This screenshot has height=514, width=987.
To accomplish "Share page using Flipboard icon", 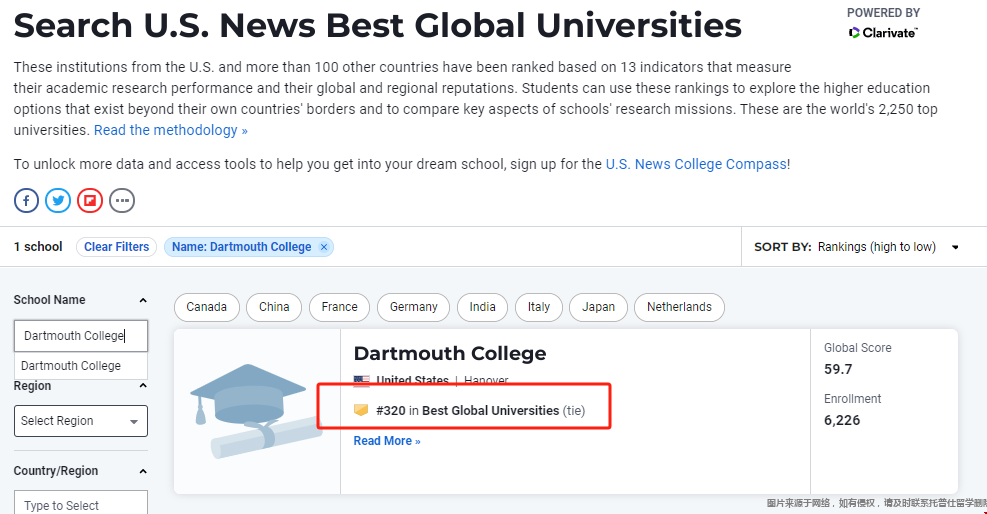I will tap(90, 200).
